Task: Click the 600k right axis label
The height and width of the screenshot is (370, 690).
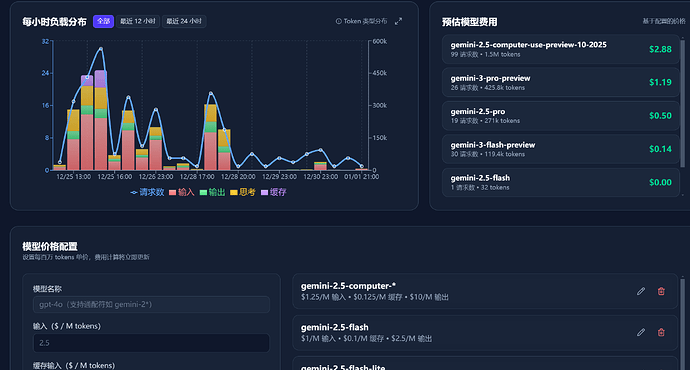Action: coord(380,41)
